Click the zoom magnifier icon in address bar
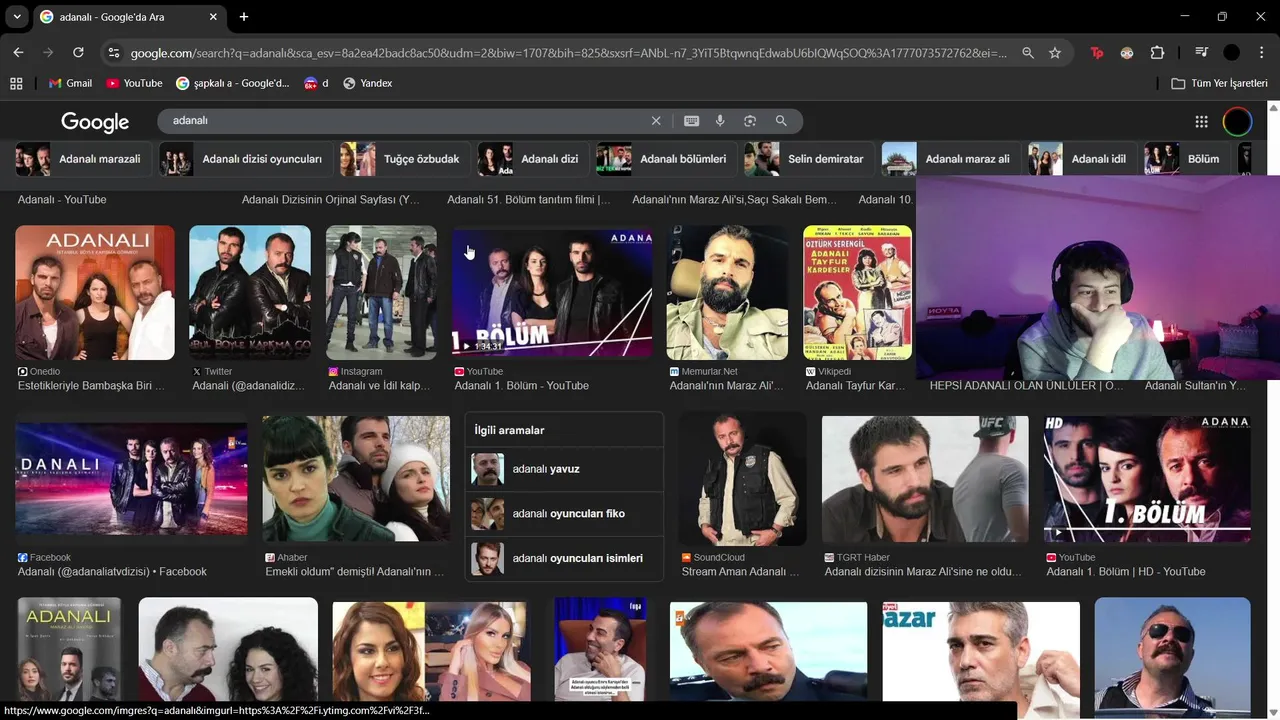The height and width of the screenshot is (720, 1280). (x=1027, y=53)
